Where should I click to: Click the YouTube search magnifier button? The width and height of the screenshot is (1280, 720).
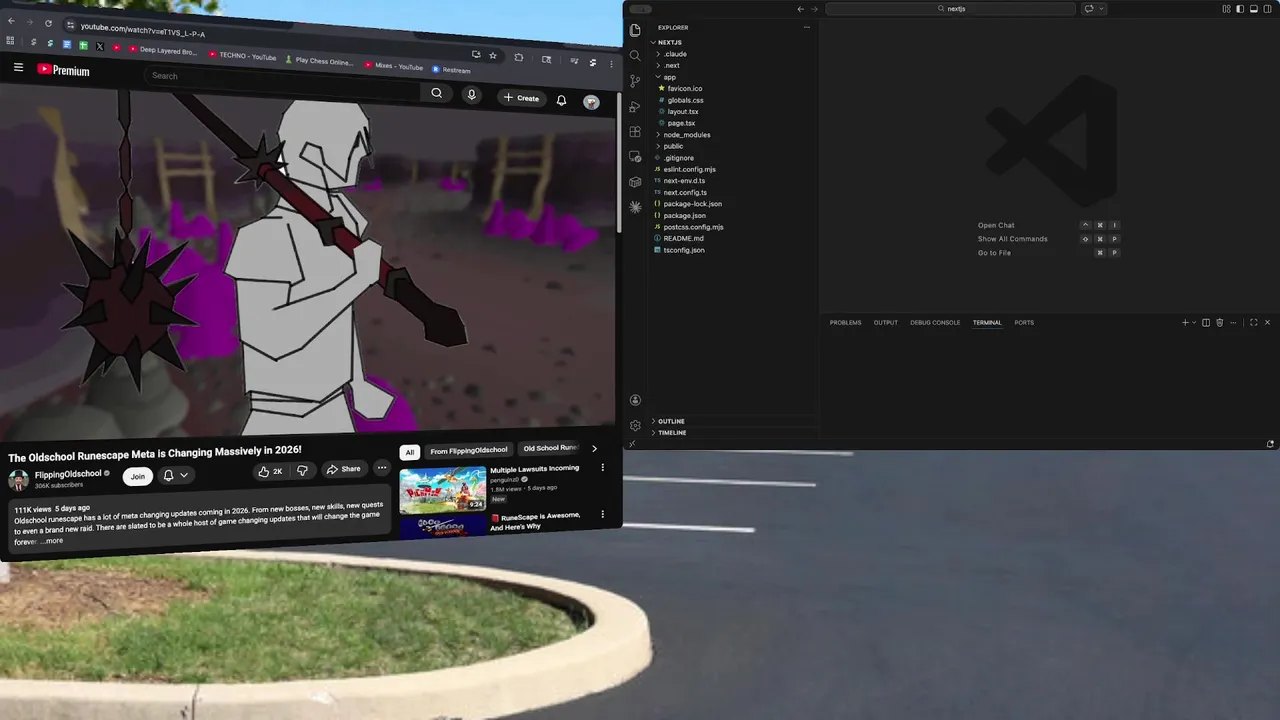436,93
